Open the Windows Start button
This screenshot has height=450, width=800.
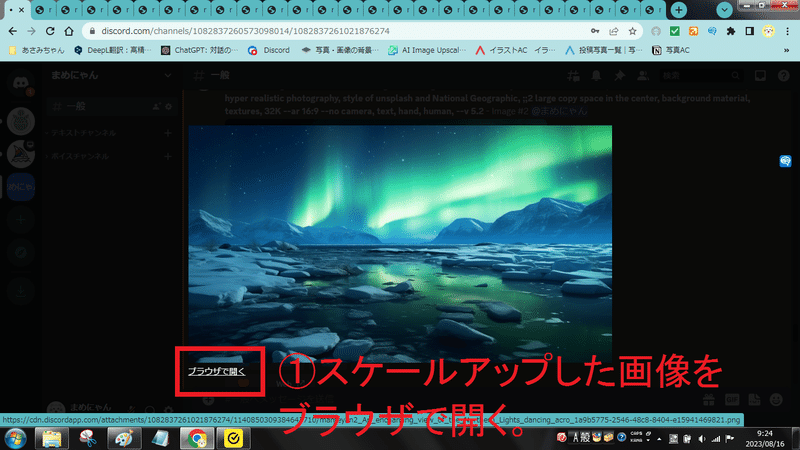[x=15, y=438]
